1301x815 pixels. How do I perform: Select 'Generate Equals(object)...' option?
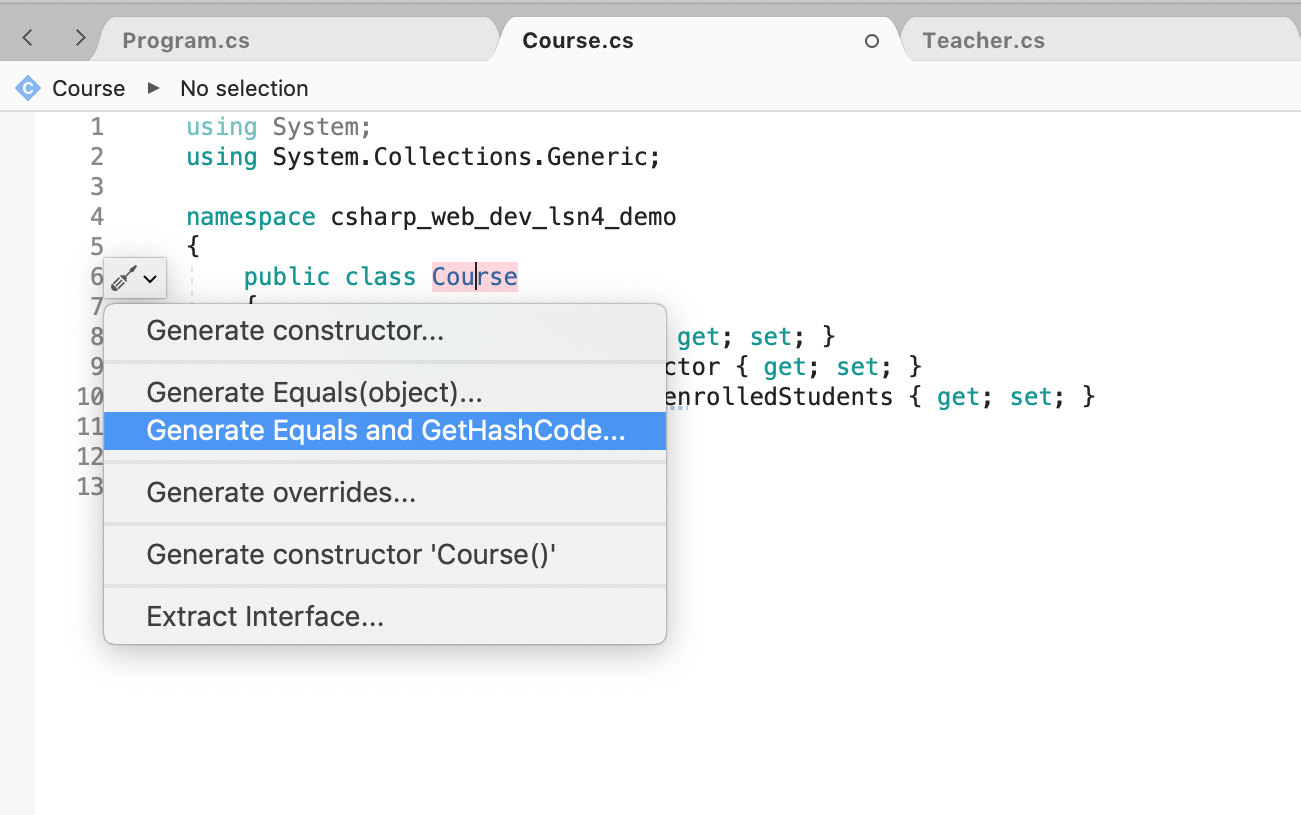click(314, 393)
